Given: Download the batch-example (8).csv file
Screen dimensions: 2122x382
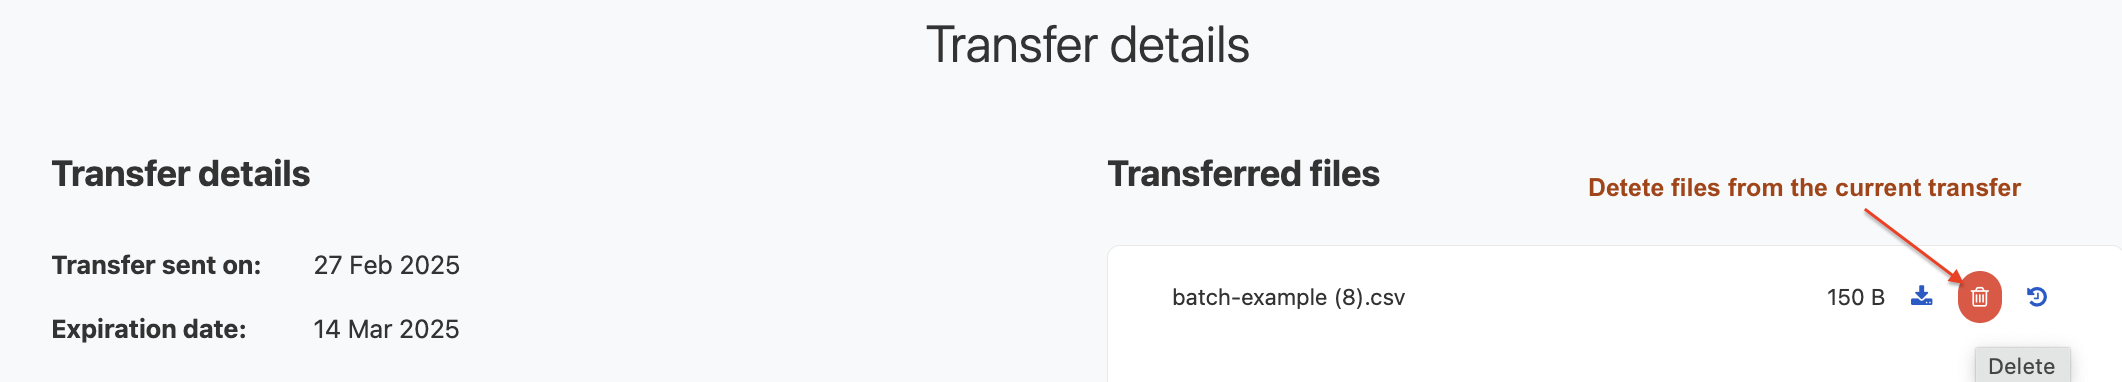Looking at the screenshot, I should click(x=1921, y=296).
